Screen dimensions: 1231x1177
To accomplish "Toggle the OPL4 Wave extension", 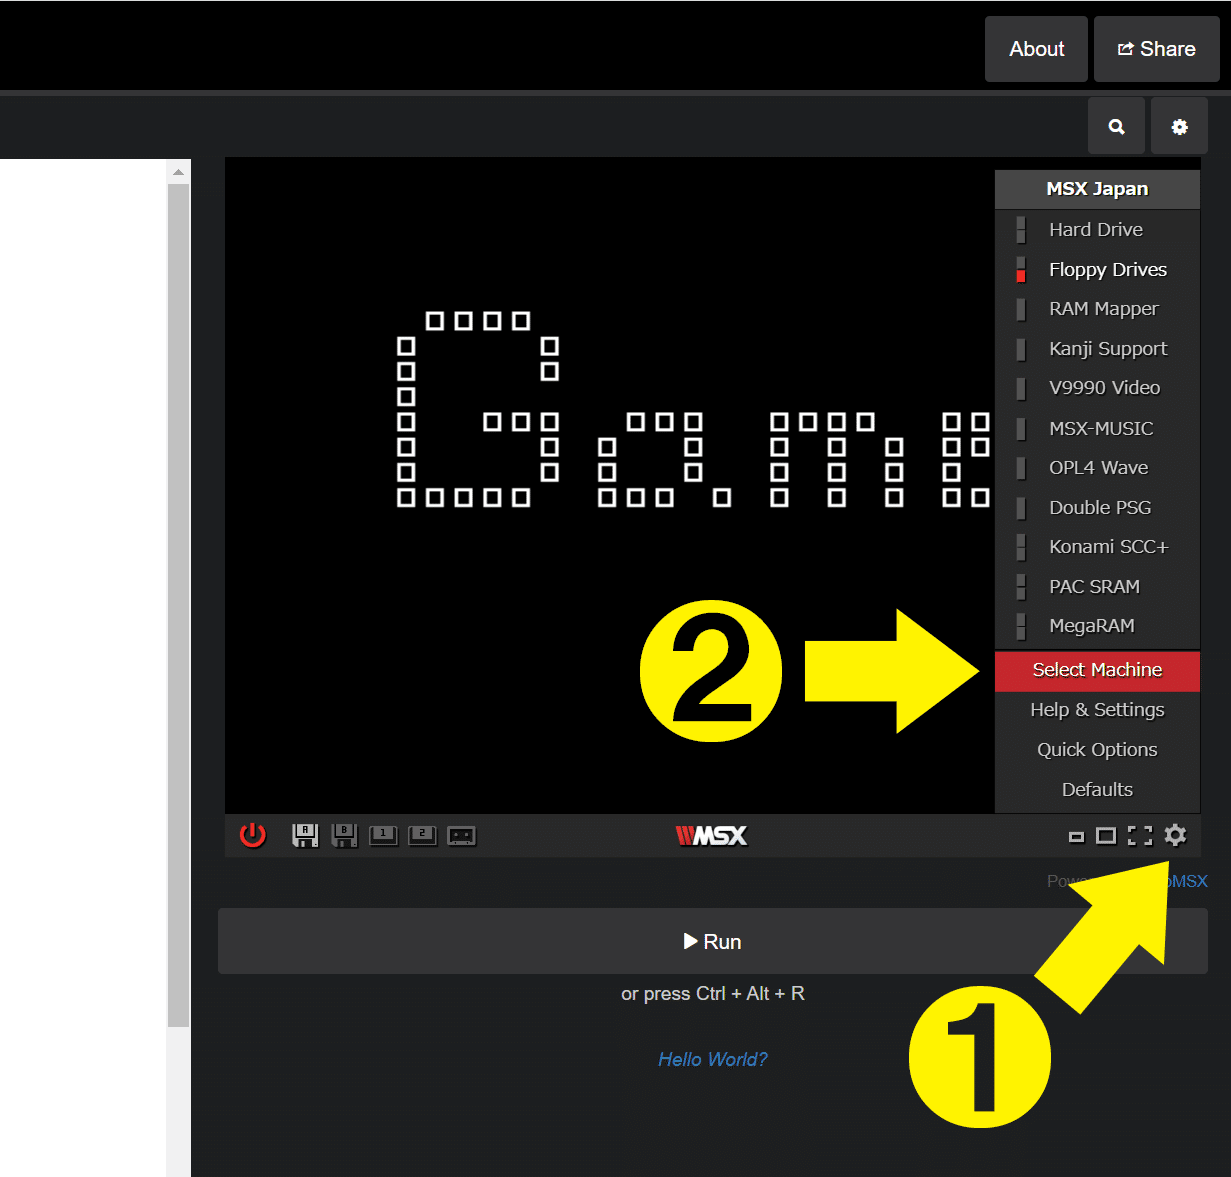I will click(x=1097, y=468).
